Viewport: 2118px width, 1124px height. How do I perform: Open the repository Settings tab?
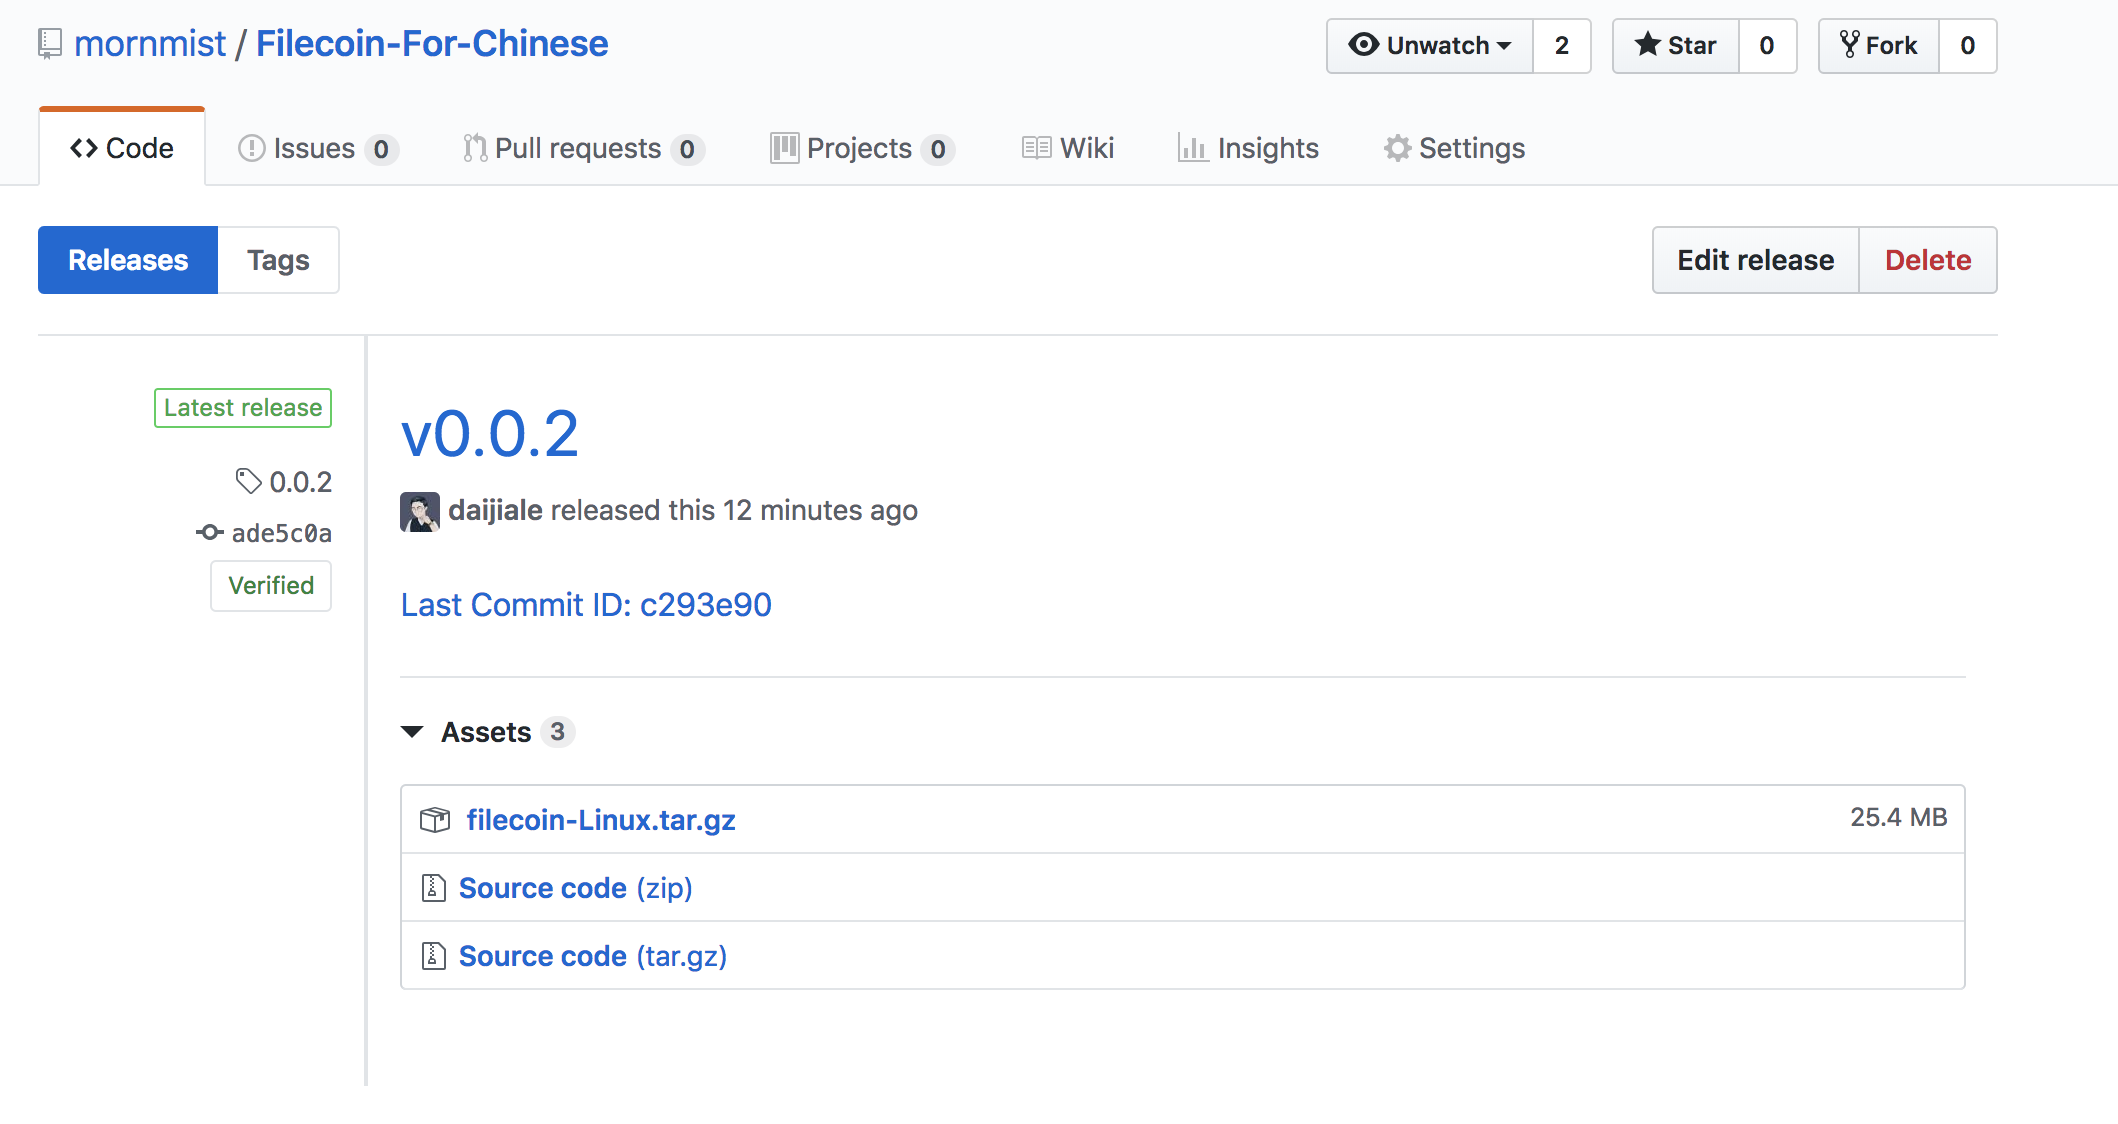tap(1454, 148)
